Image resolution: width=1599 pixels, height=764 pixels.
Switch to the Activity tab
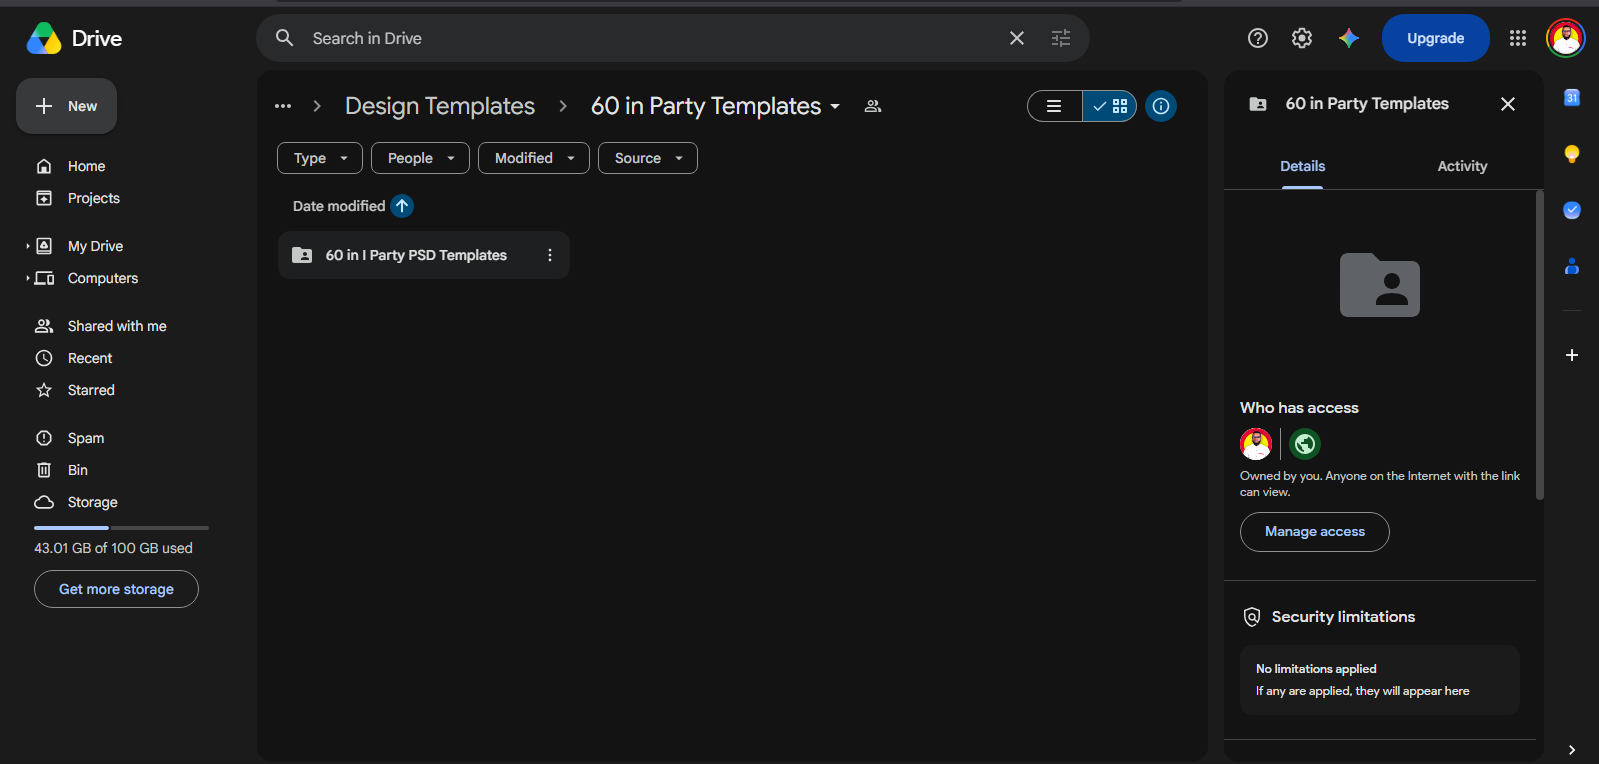point(1461,166)
